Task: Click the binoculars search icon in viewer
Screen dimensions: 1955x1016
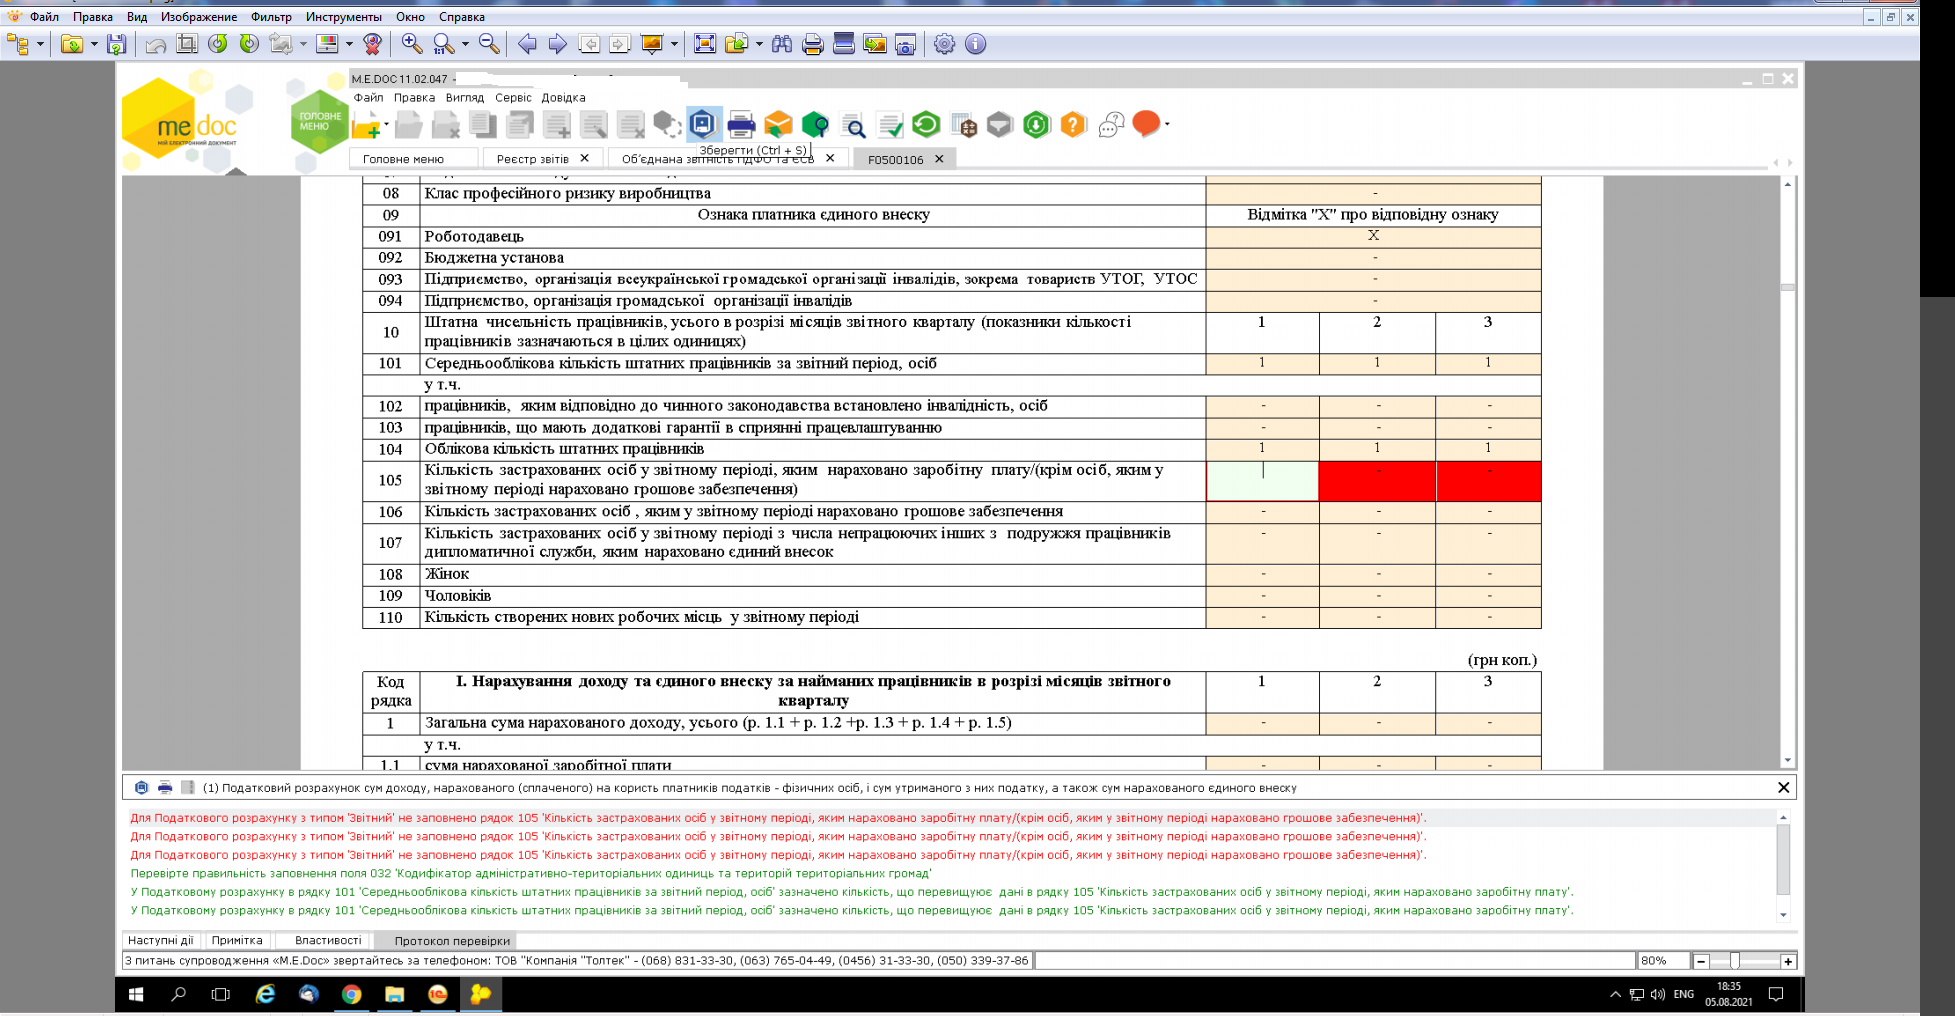Action: point(782,44)
